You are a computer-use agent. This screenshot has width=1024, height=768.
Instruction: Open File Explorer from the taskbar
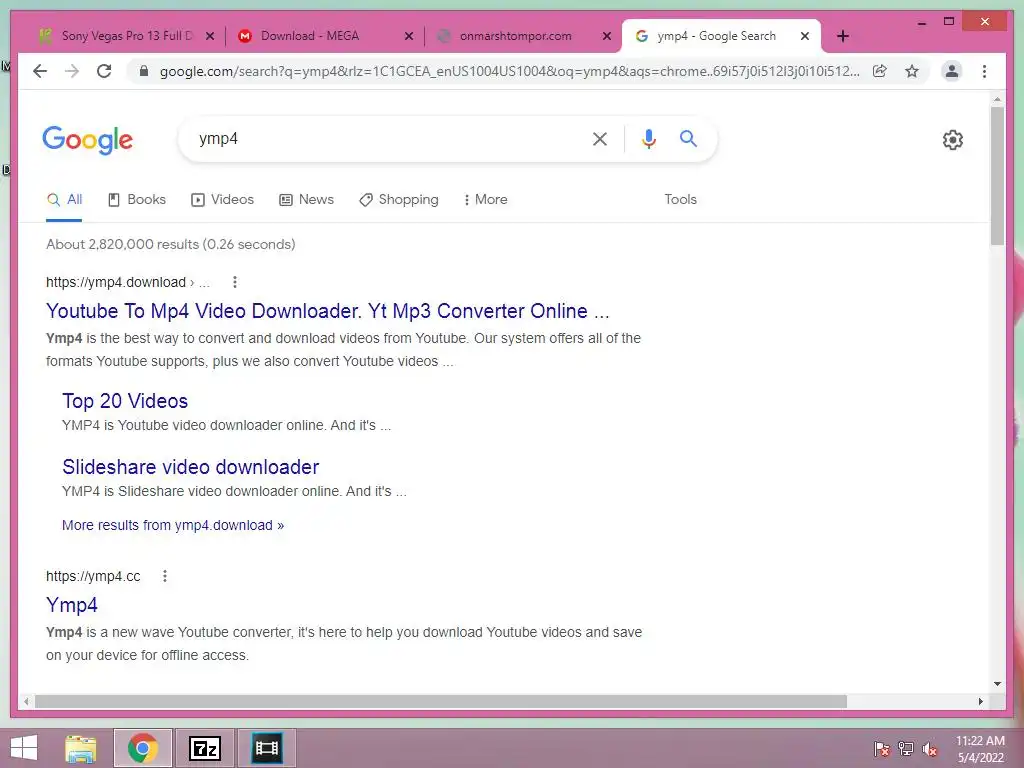coord(80,748)
